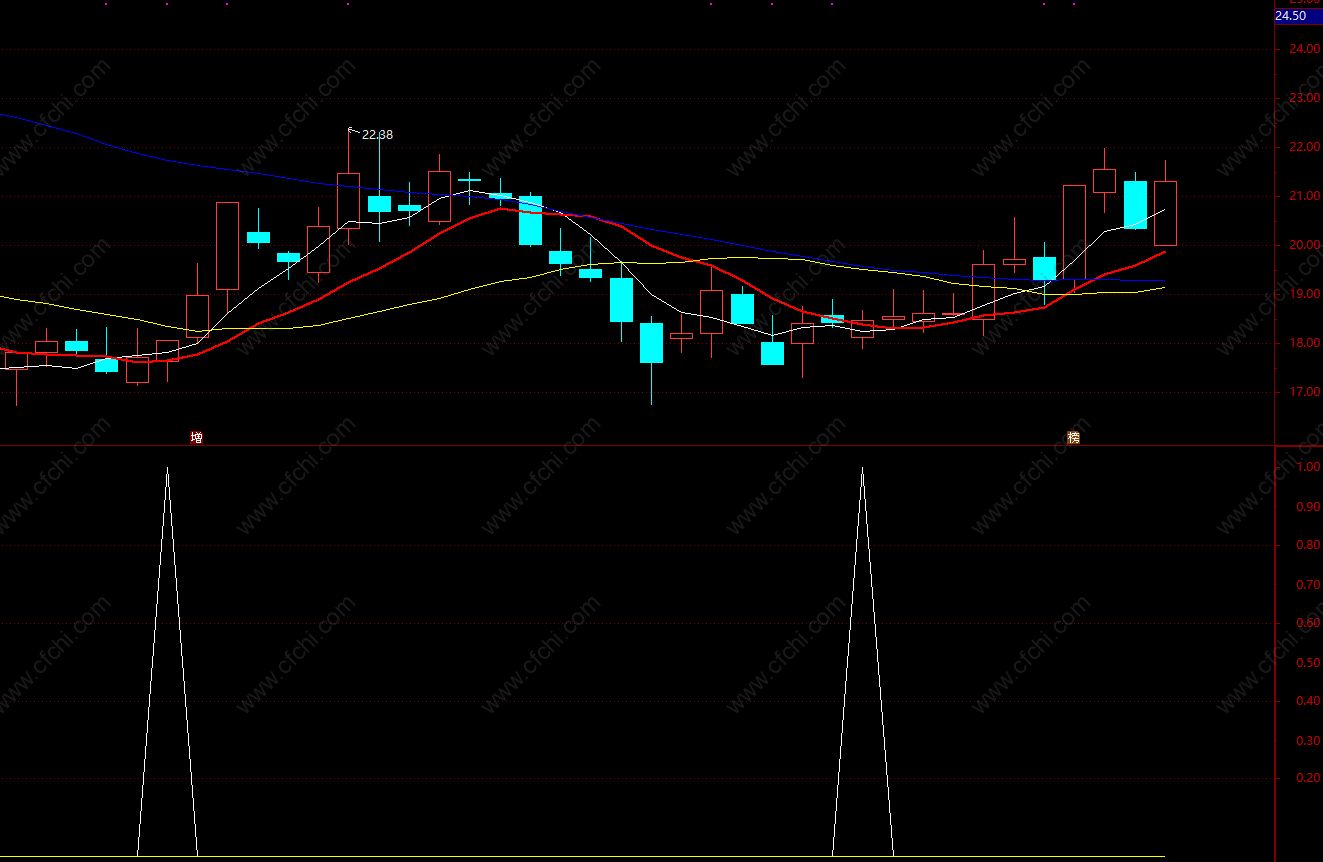Select the cyan candle with the lowest wick
Image resolution: width=1323 pixels, height=862 pixels.
(651, 343)
